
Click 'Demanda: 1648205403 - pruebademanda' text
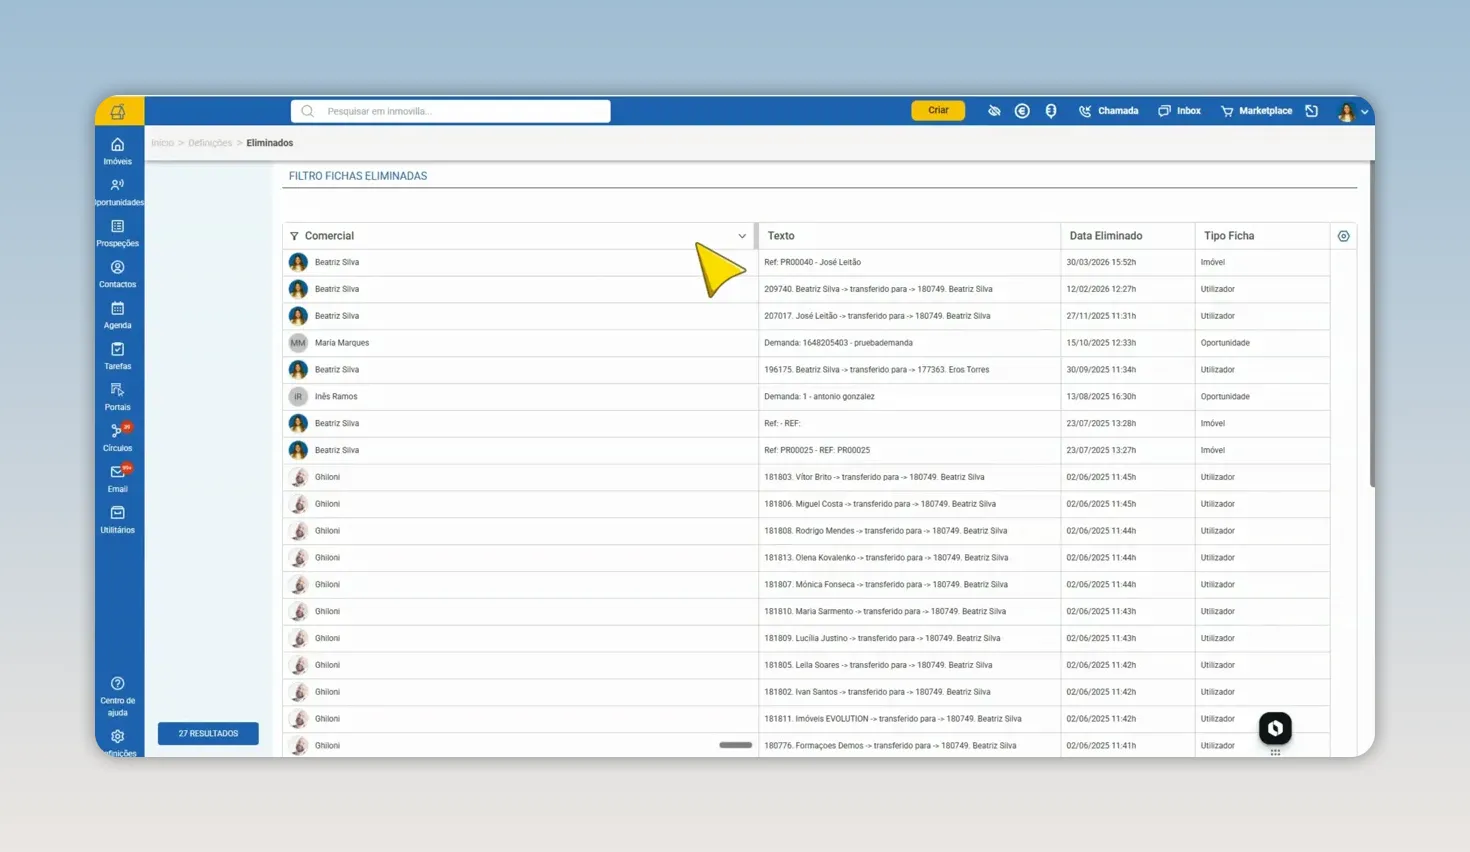click(838, 343)
